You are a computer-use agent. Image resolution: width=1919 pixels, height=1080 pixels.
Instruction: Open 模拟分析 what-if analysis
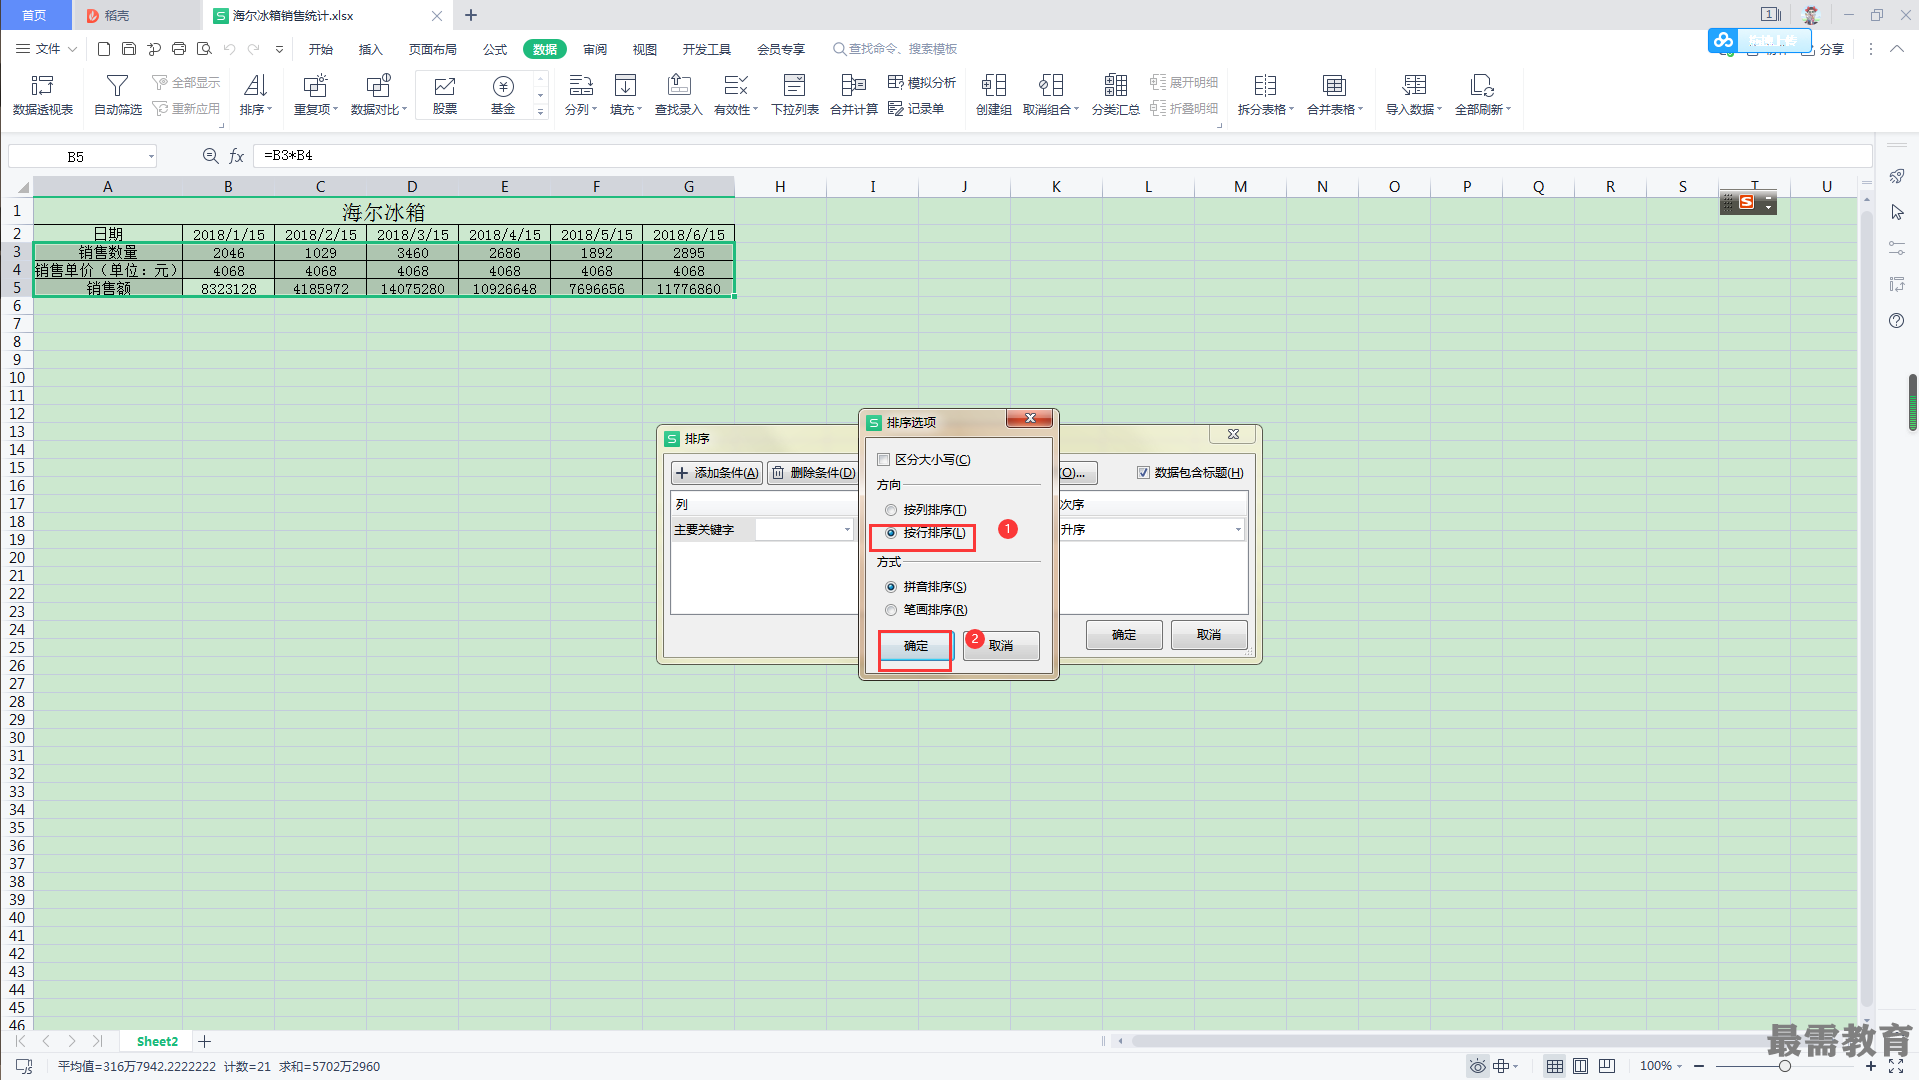pos(922,82)
